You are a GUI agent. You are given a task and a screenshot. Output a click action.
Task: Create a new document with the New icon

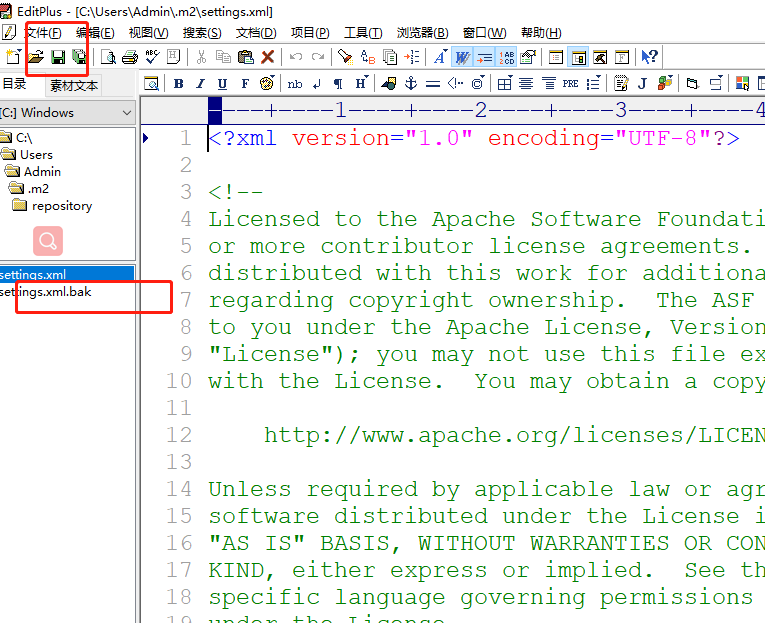tap(13, 57)
